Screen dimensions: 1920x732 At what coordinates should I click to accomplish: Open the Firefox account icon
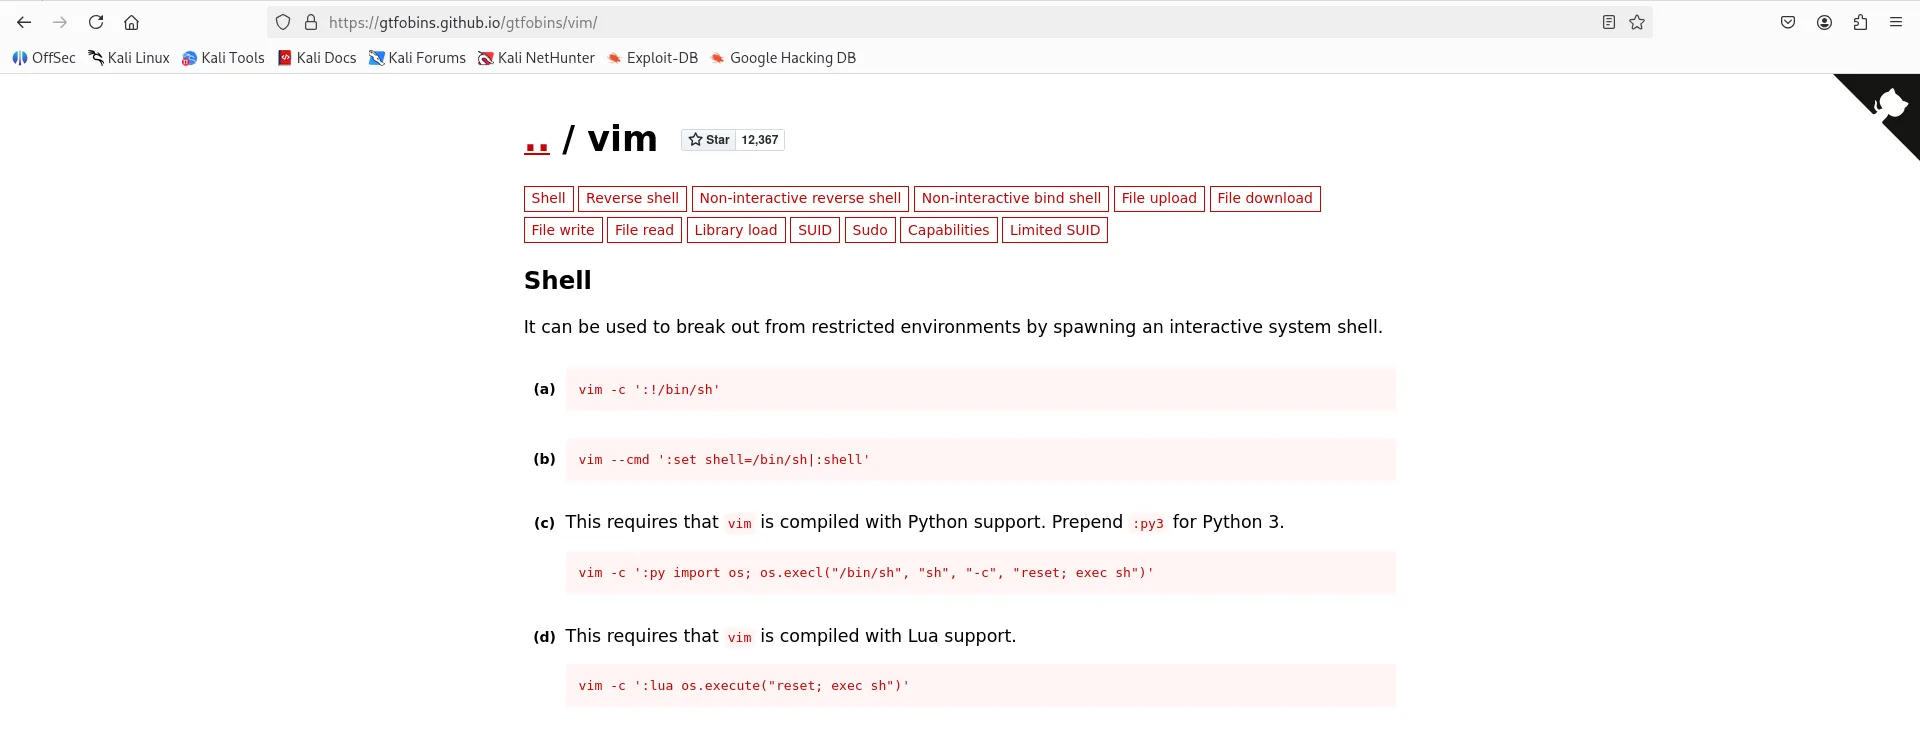click(x=1824, y=22)
